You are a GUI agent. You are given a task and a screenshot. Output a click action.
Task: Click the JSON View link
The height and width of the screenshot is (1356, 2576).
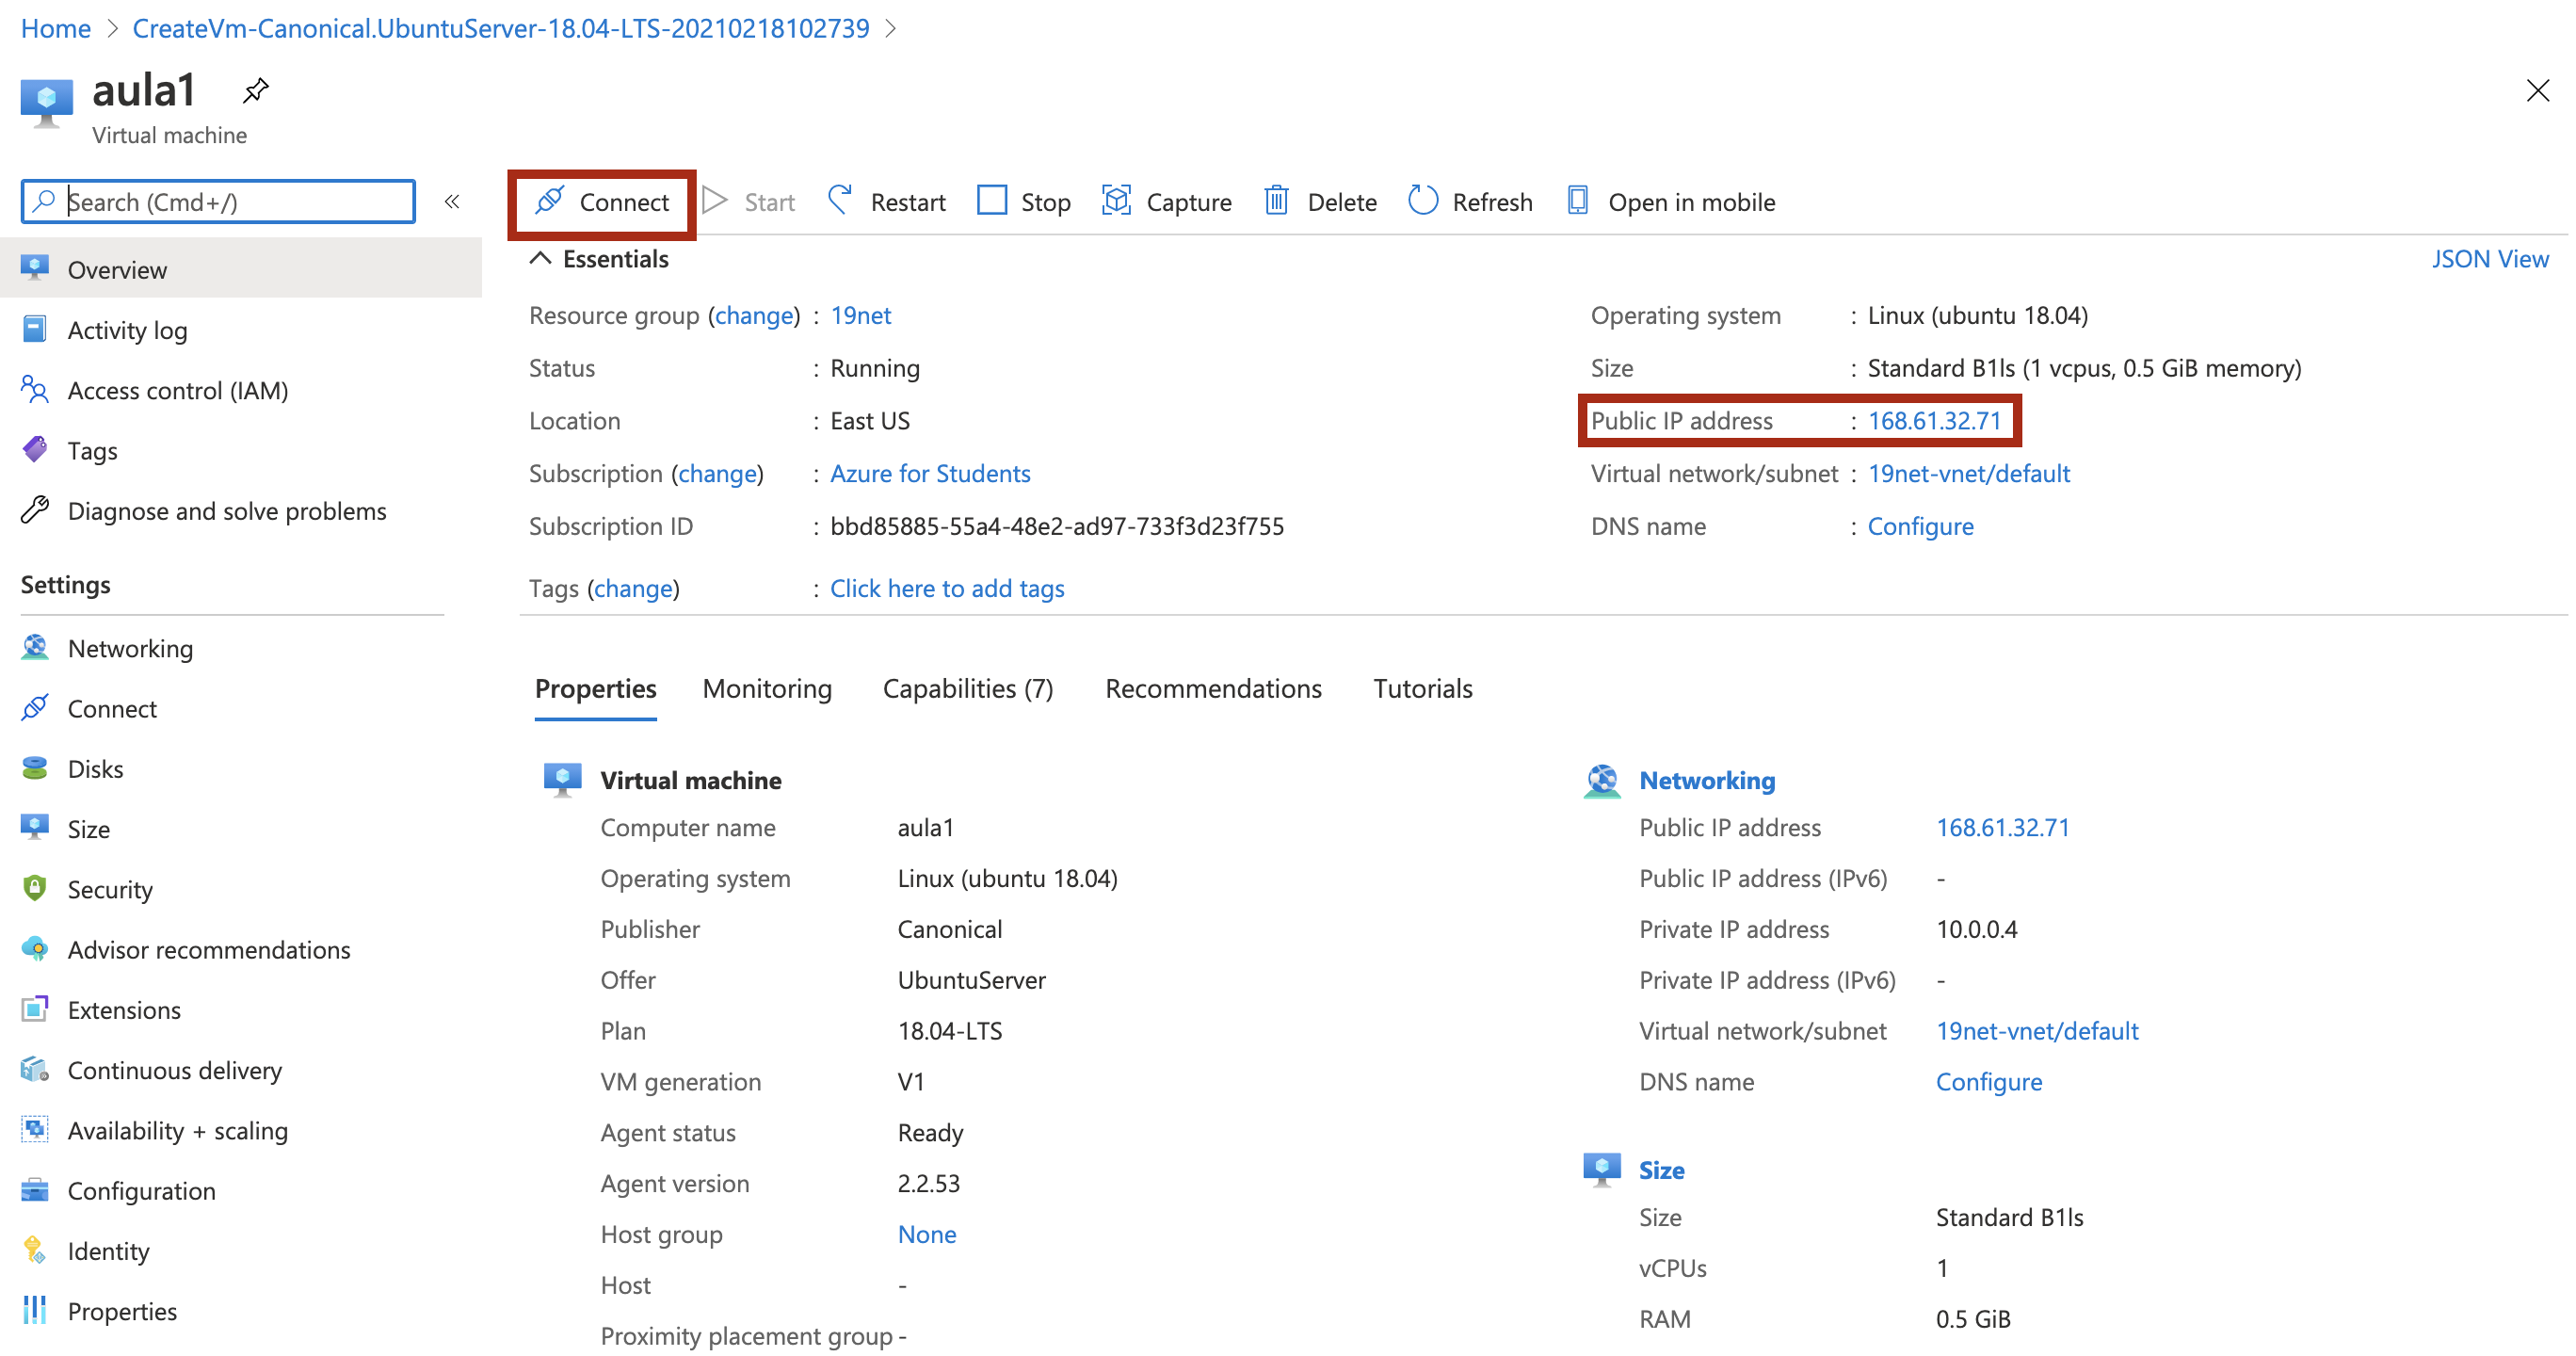tap(2489, 259)
